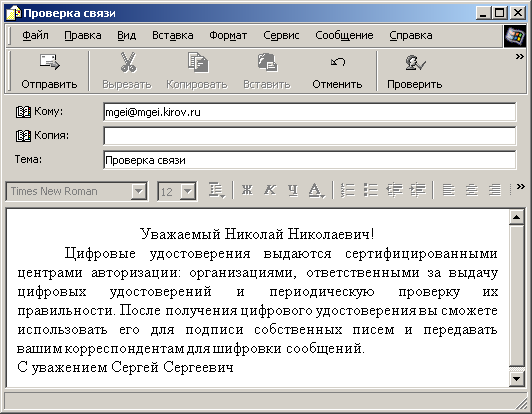The image size is (532, 414).
Task: Open the Справка menu
Action: 411,35
